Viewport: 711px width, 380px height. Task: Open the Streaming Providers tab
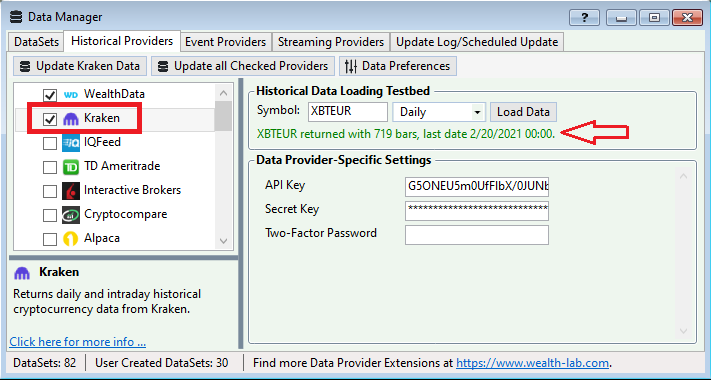tap(331, 42)
